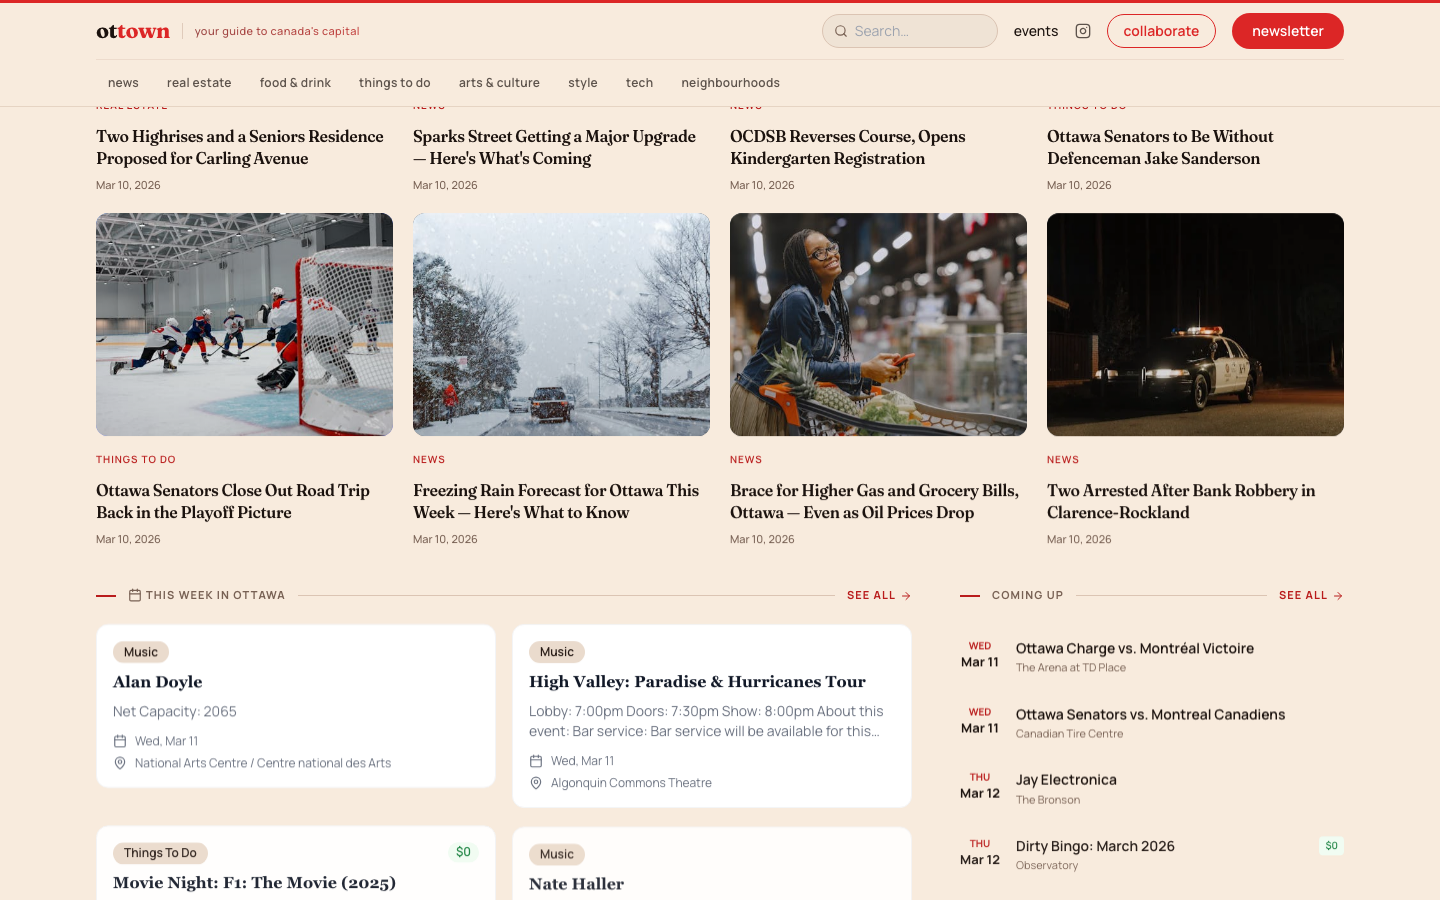Open Senators Close Out Road Trip article

coord(233,501)
